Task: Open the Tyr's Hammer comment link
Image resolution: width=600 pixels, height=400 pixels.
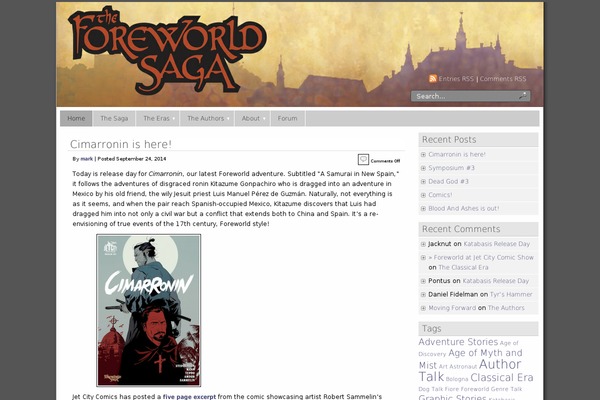Action: [x=511, y=294]
